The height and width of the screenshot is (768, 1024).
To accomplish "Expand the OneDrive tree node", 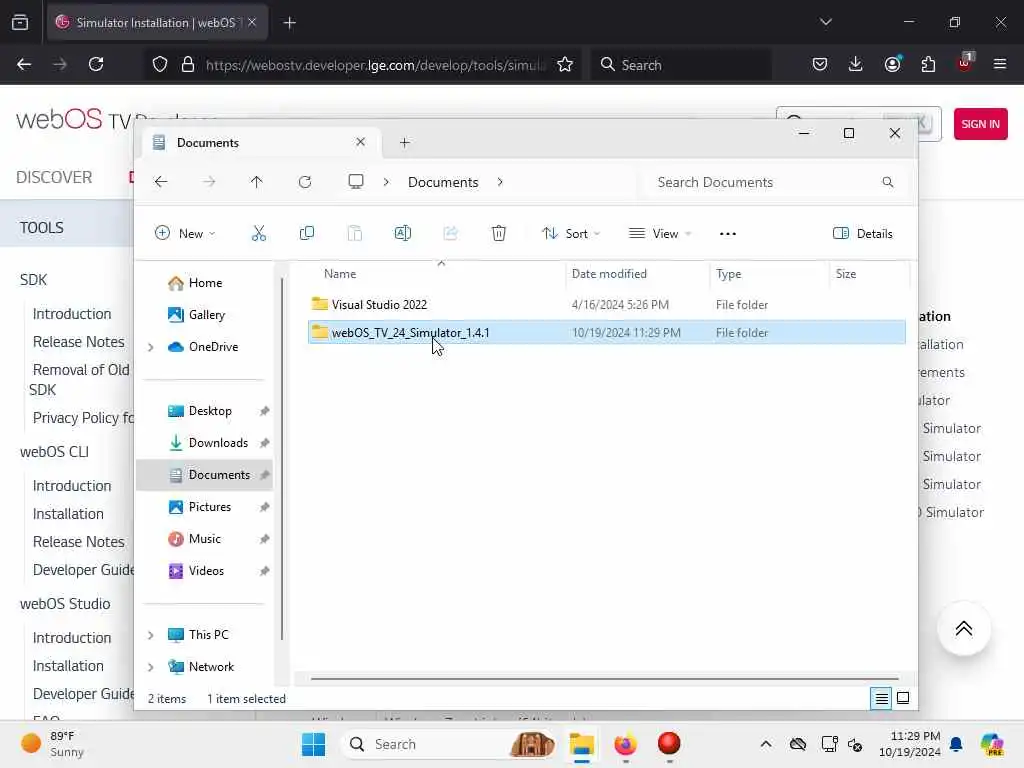I will pos(151,347).
